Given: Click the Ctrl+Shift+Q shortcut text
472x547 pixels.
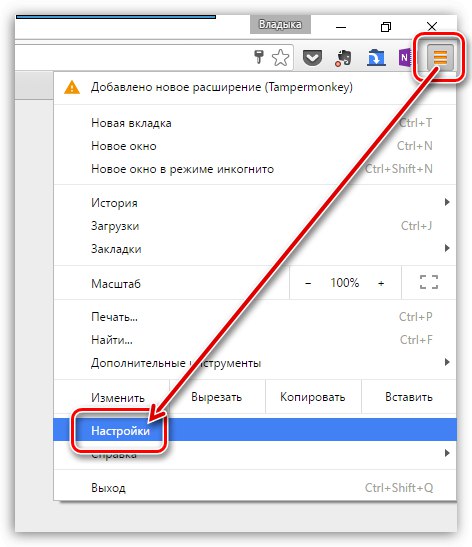Looking at the screenshot, I should point(399,487).
